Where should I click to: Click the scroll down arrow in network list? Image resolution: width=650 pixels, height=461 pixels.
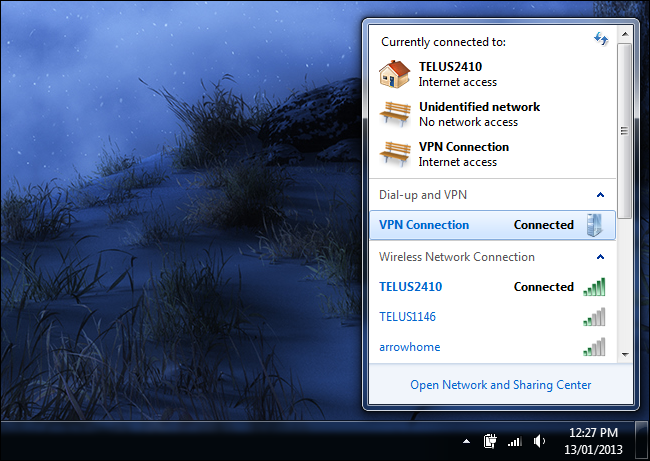pyautogui.click(x=625, y=354)
